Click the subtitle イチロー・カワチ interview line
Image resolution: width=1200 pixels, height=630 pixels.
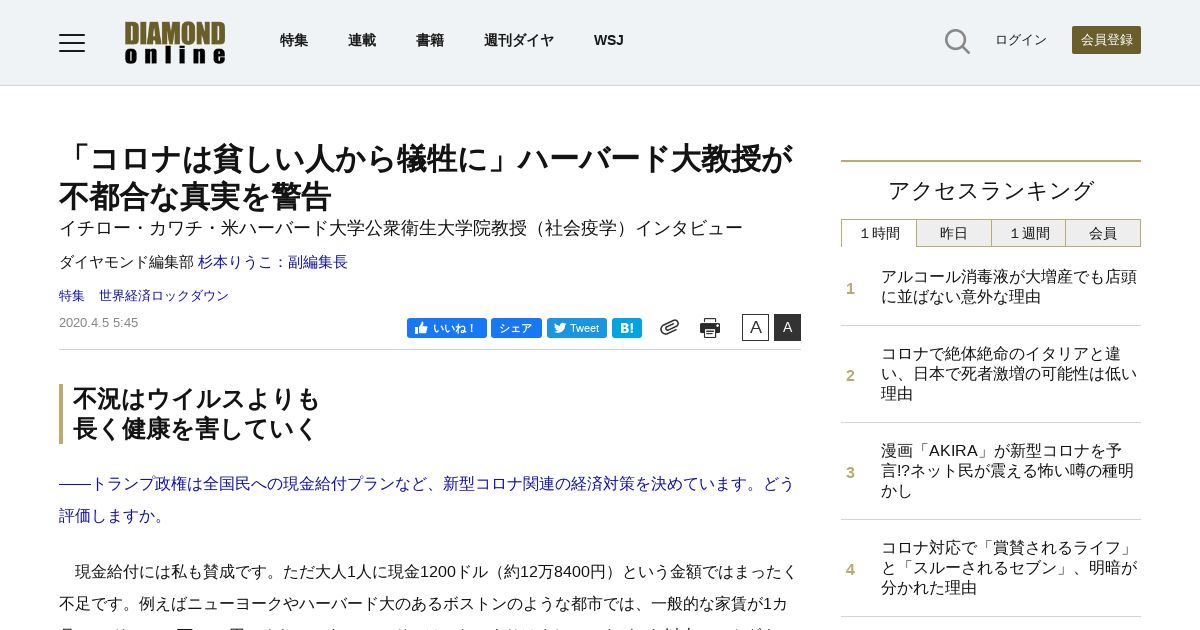pyautogui.click(x=401, y=228)
